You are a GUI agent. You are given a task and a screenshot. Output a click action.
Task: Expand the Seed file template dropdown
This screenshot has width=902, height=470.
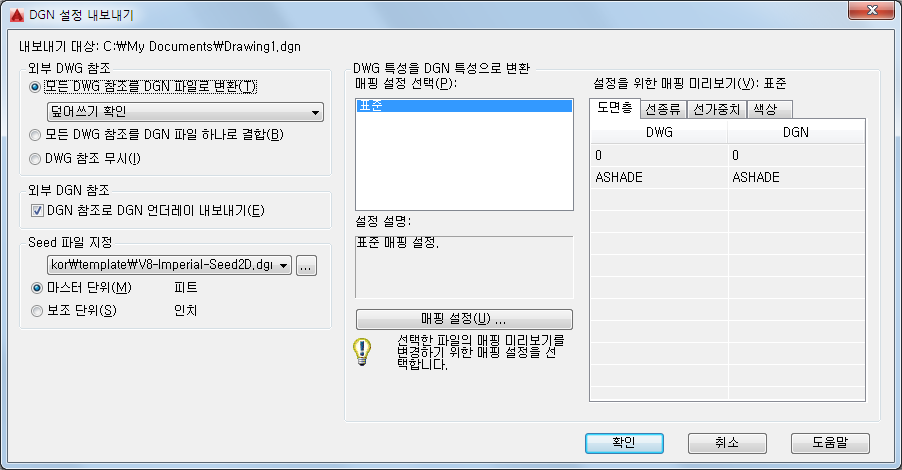point(169,265)
